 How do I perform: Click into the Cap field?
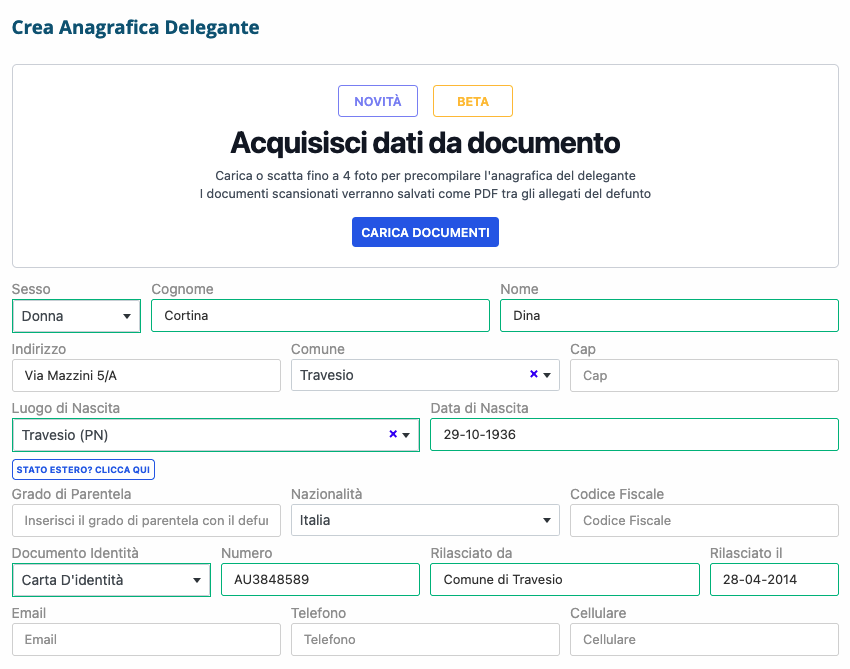(x=704, y=376)
